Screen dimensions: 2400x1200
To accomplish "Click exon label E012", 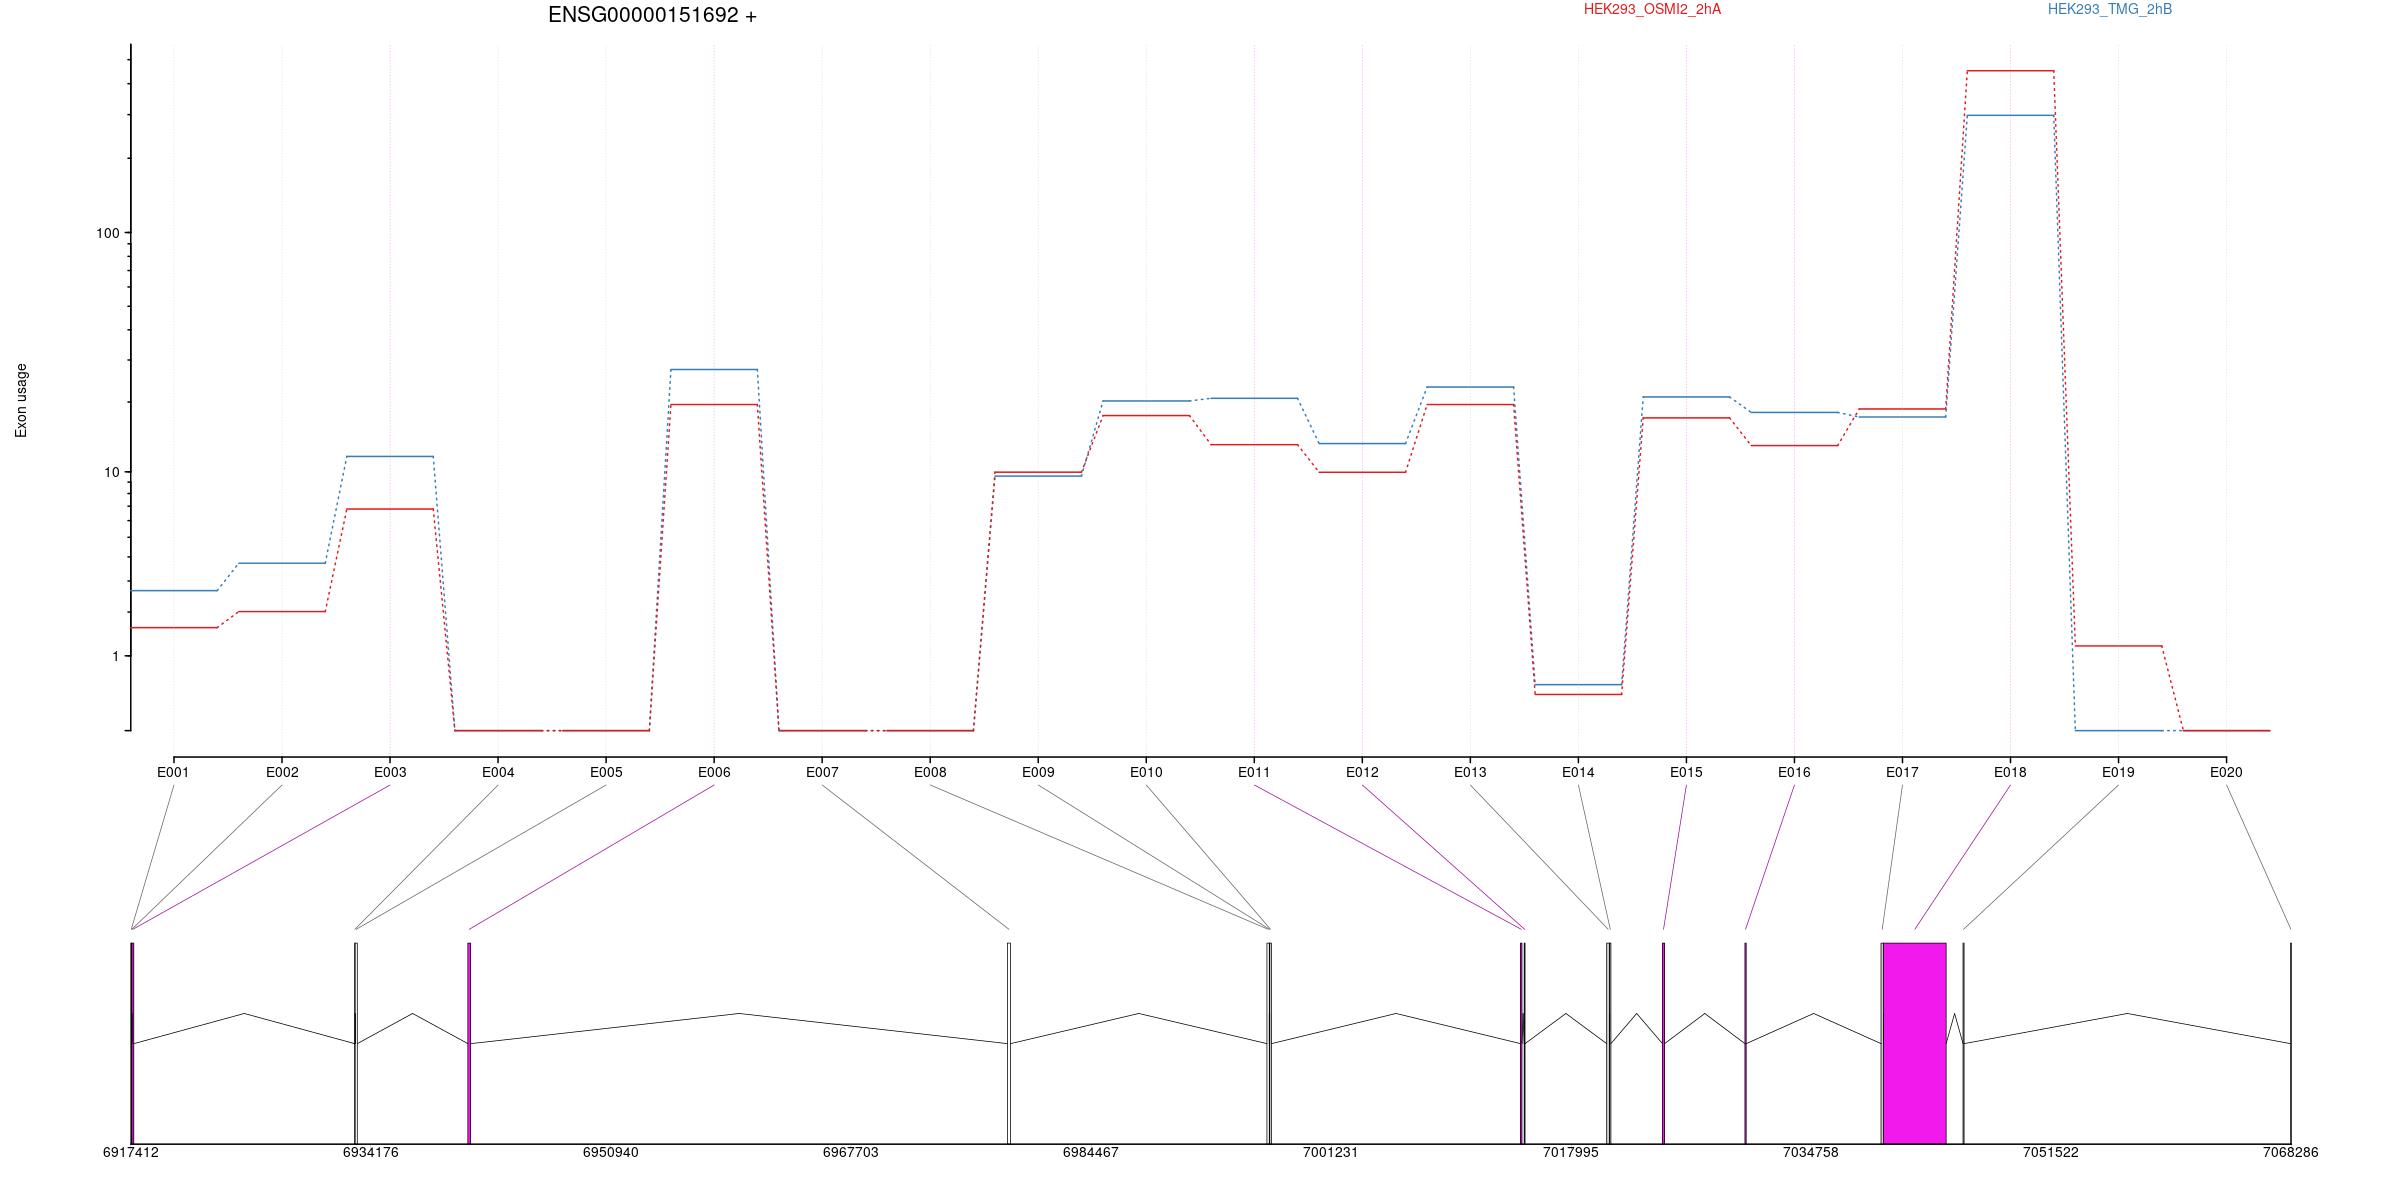I will [x=1362, y=772].
